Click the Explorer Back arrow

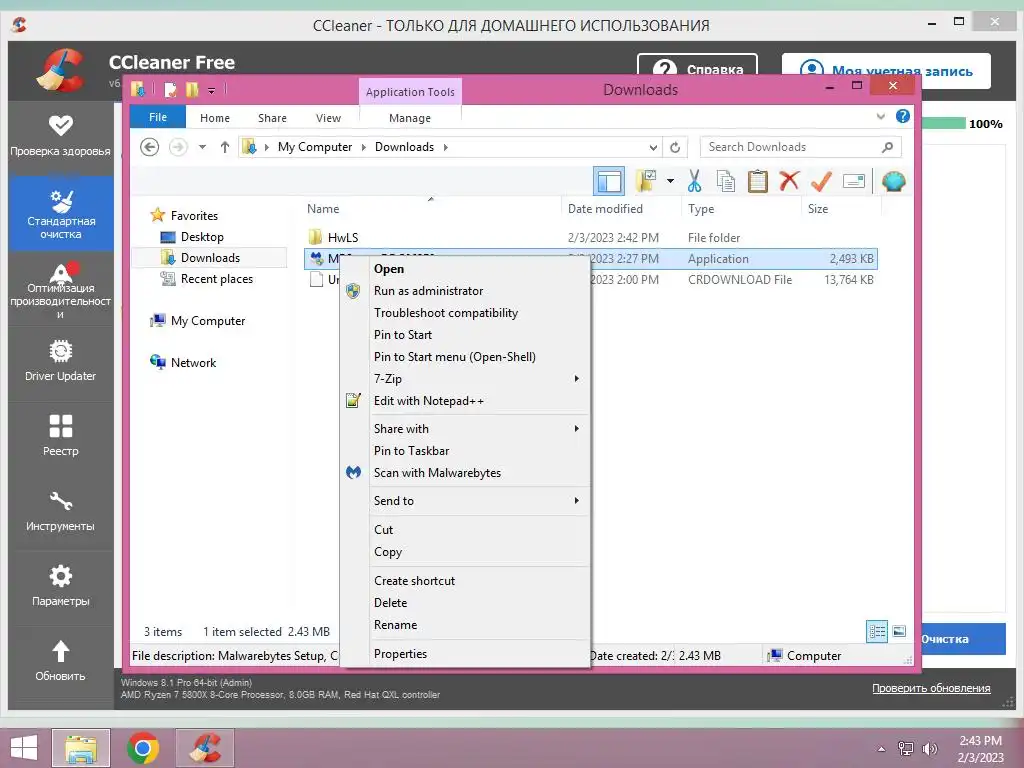[x=150, y=147]
